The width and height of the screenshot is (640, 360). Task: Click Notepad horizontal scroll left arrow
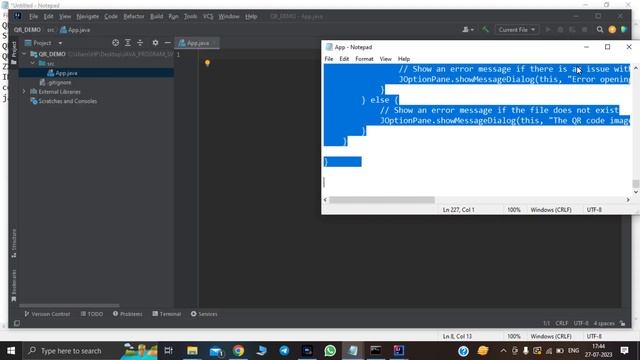click(325, 200)
